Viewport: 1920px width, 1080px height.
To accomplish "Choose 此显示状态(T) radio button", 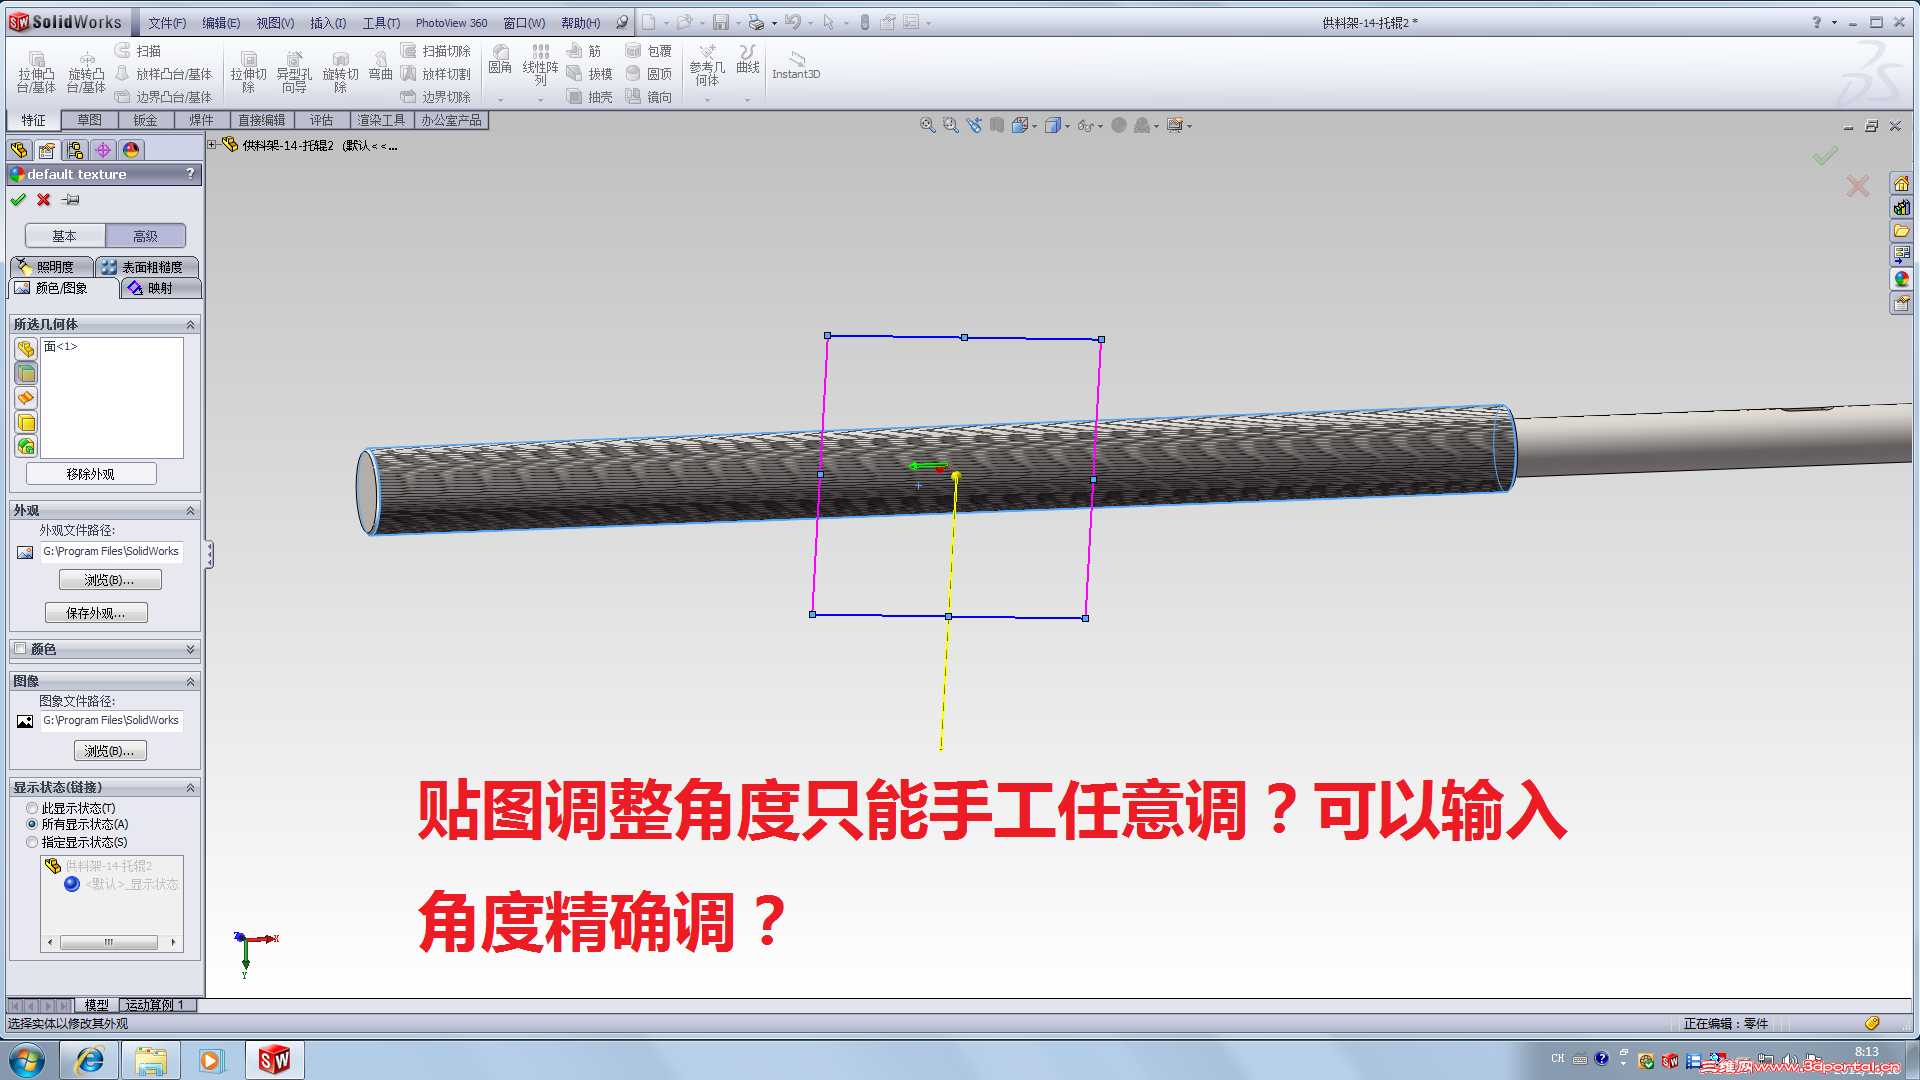I will tap(31, 806).
